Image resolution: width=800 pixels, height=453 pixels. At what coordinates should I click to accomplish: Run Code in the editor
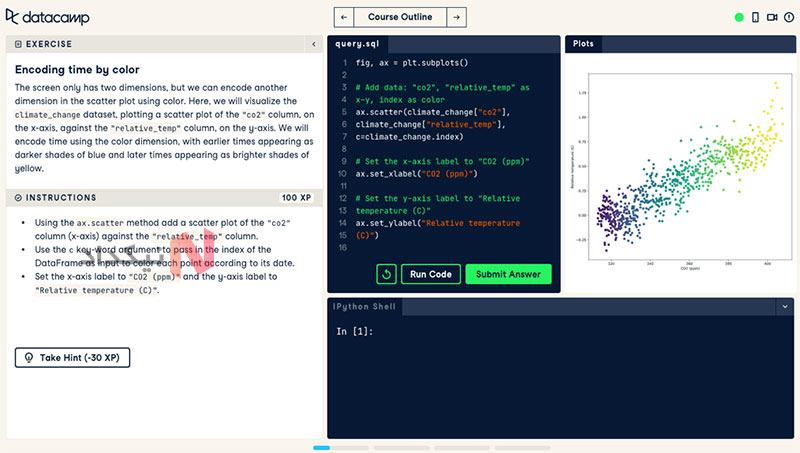pos(431,274)
